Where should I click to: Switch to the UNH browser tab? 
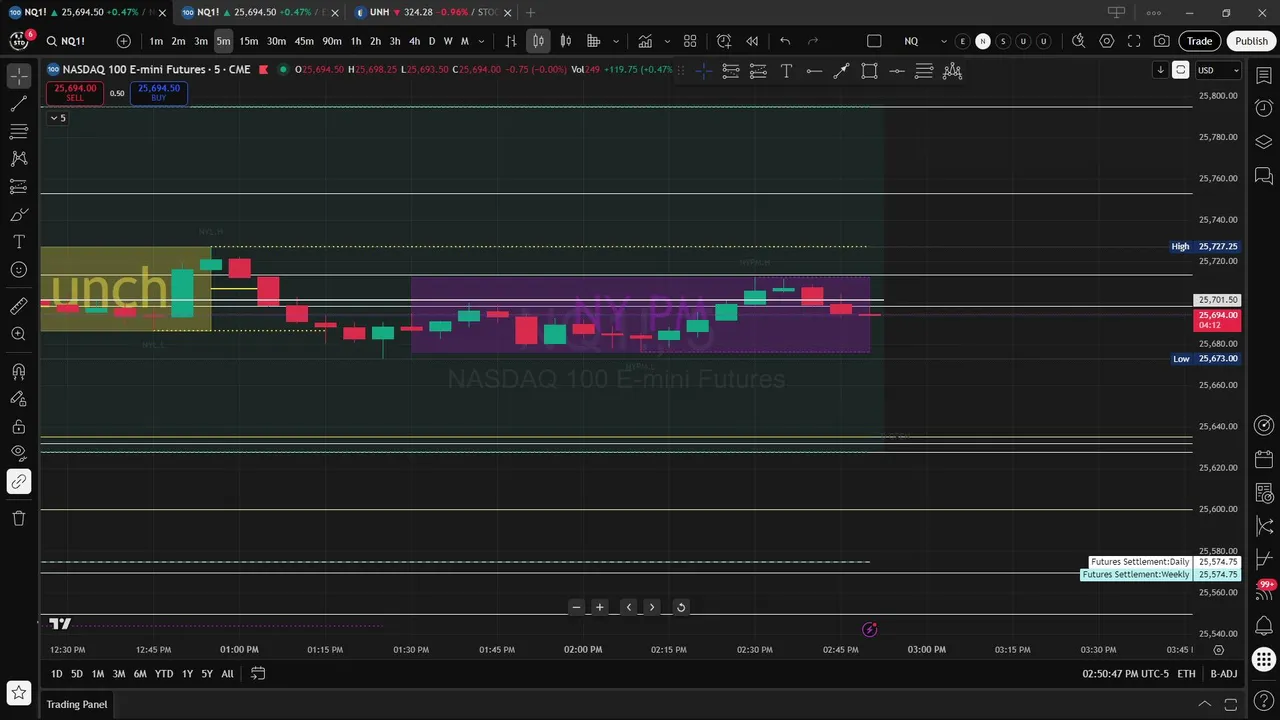pos(433,12)
